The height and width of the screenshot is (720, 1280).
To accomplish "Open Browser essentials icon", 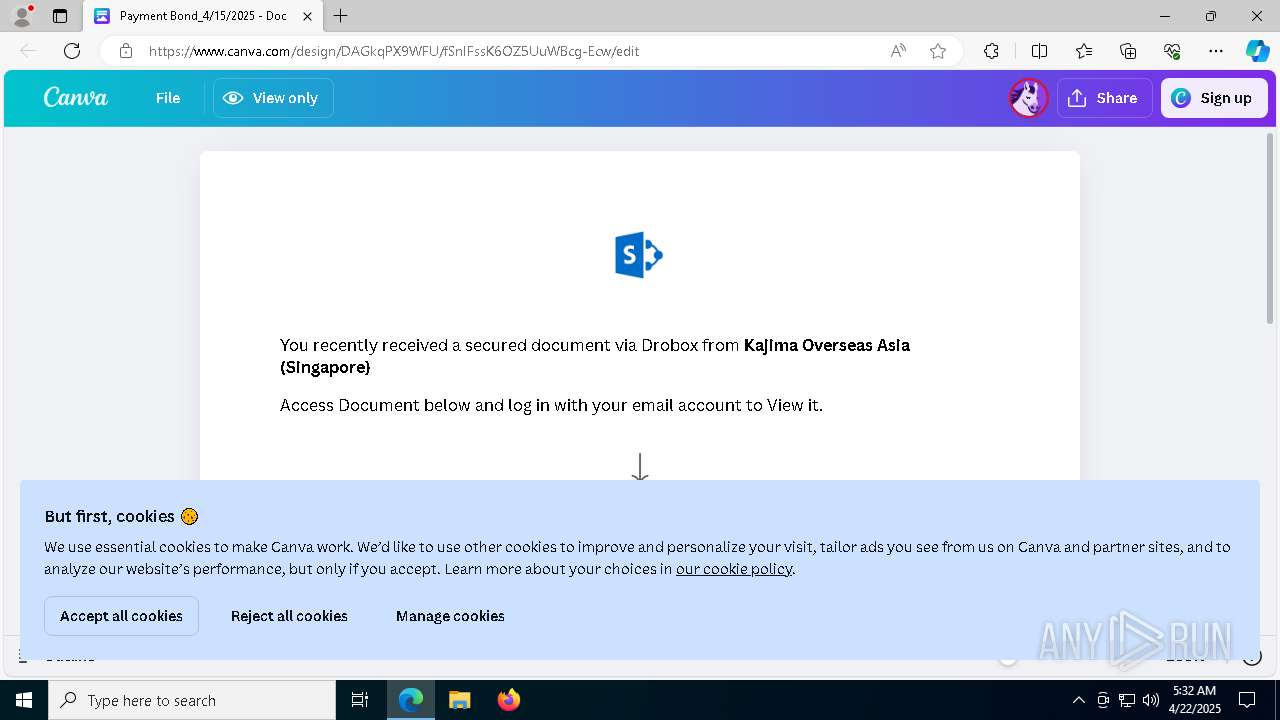I will (x=1172, y=51).
